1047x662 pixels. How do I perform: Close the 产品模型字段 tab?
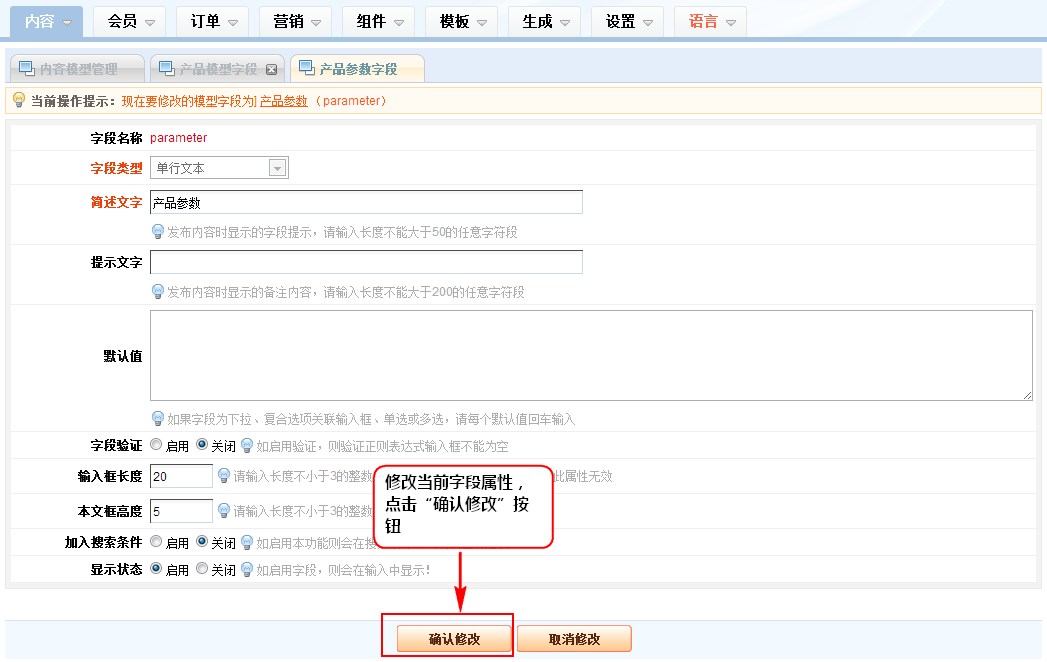click(271, 70)
